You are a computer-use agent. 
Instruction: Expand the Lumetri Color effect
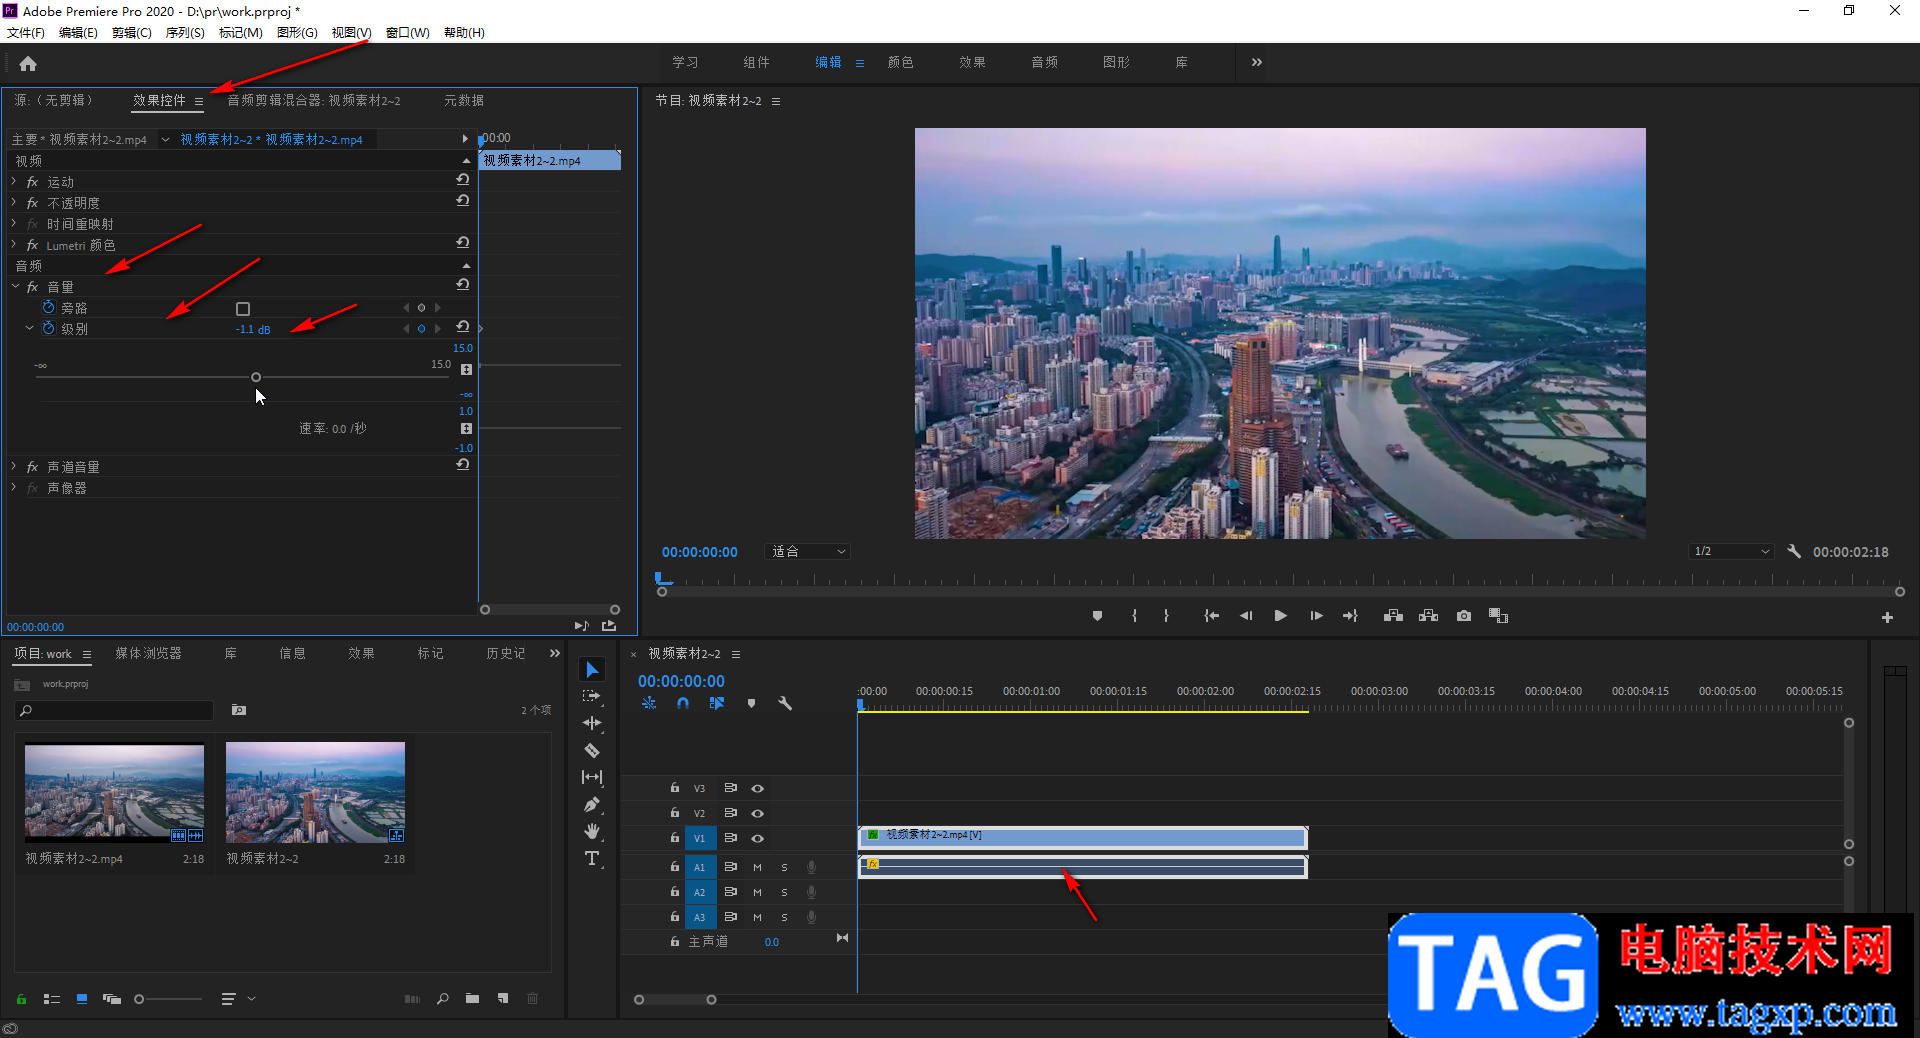point(14,244)
